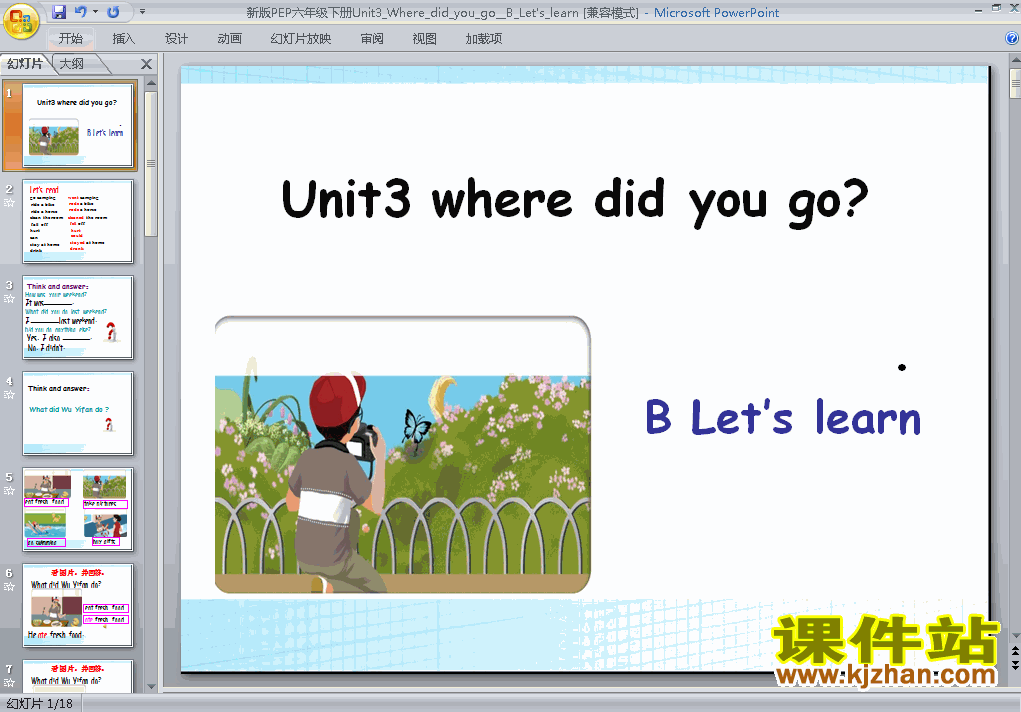The width and height of the screenshot is (1021, 712).
Task: Open the 动画 ribbon tab
Action: pyautogui.click(x=229, y=38)
